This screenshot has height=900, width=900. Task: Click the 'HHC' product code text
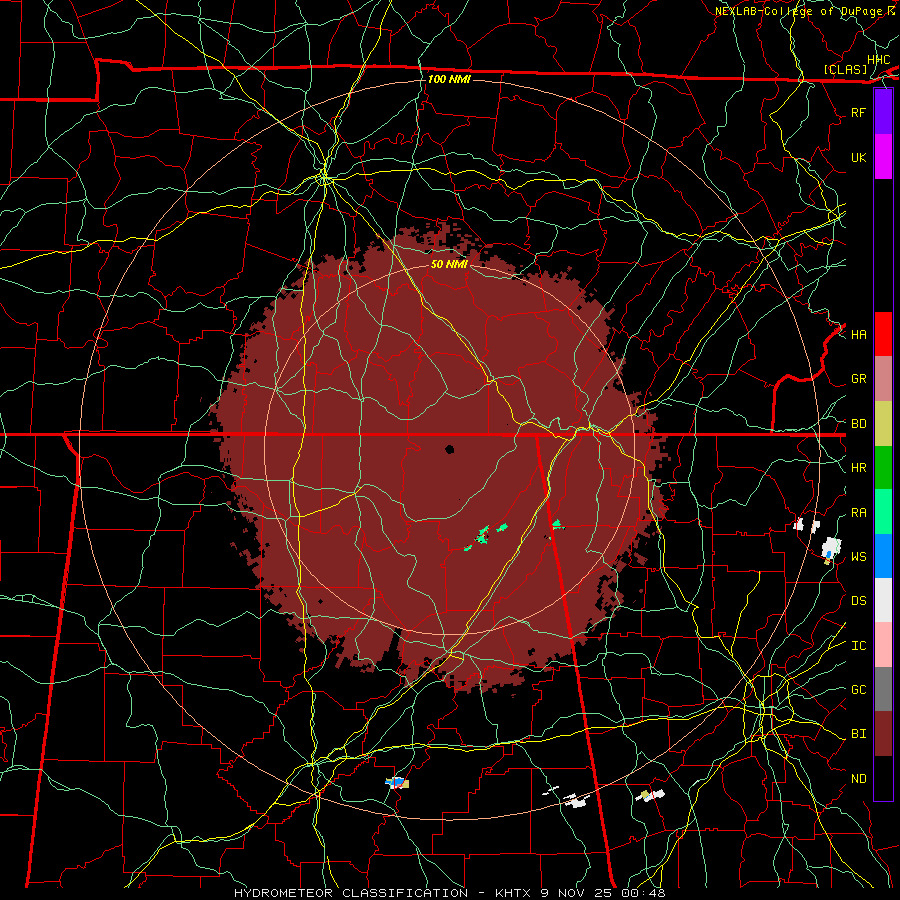[x=878, y=60]
